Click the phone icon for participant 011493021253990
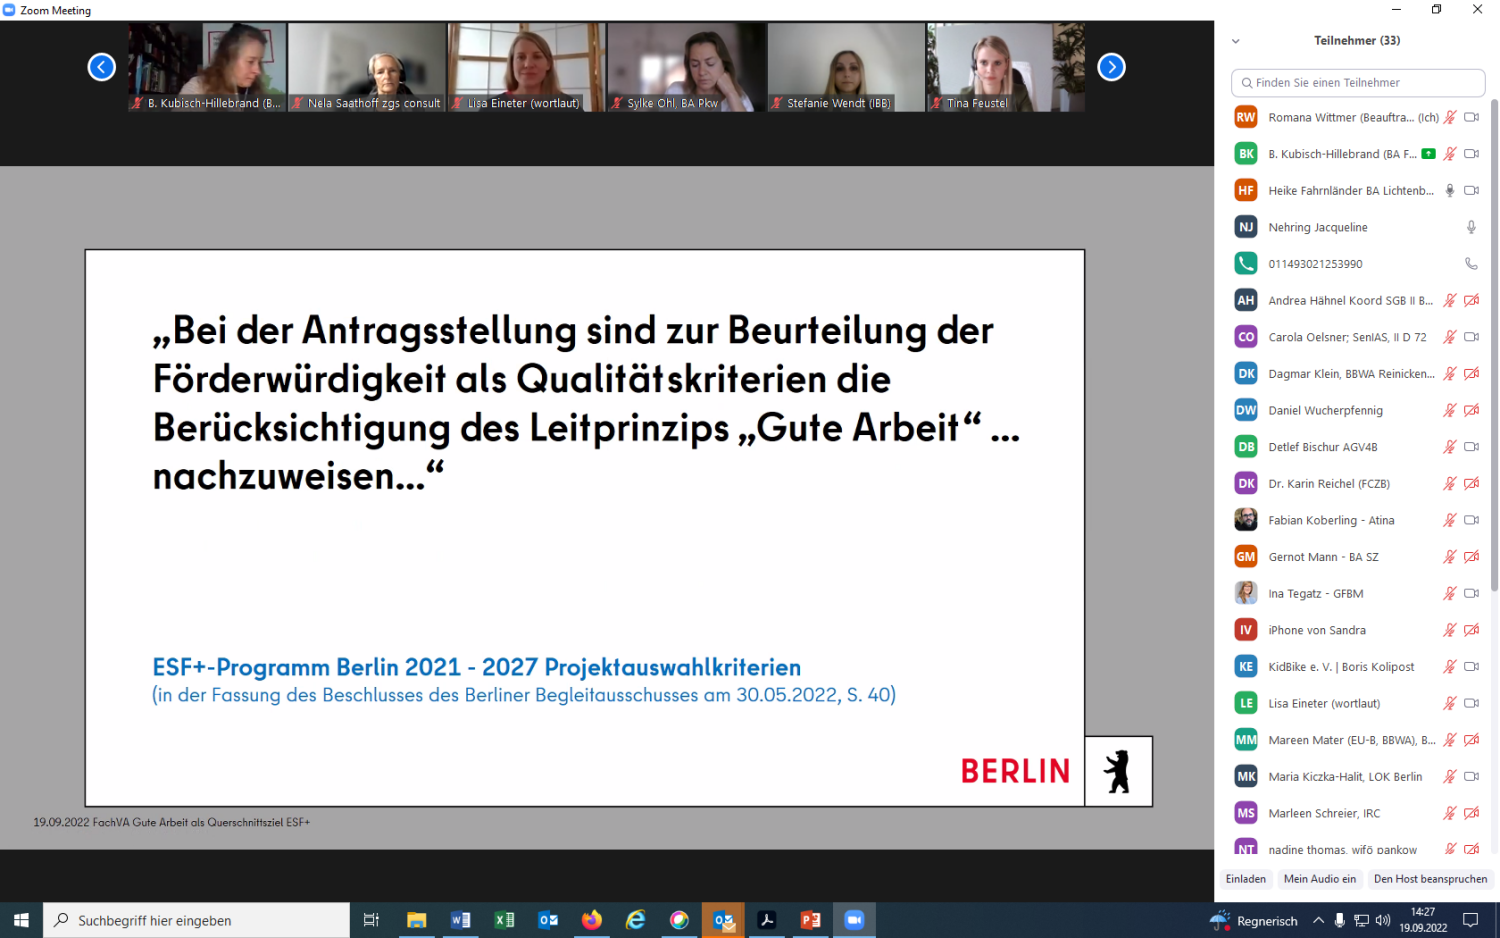 pyautogui.click(x=1471, y=263)
